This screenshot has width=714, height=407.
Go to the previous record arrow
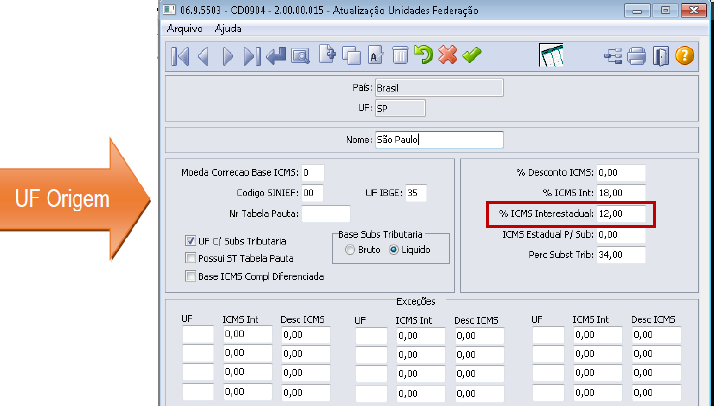tap(204, 56)
